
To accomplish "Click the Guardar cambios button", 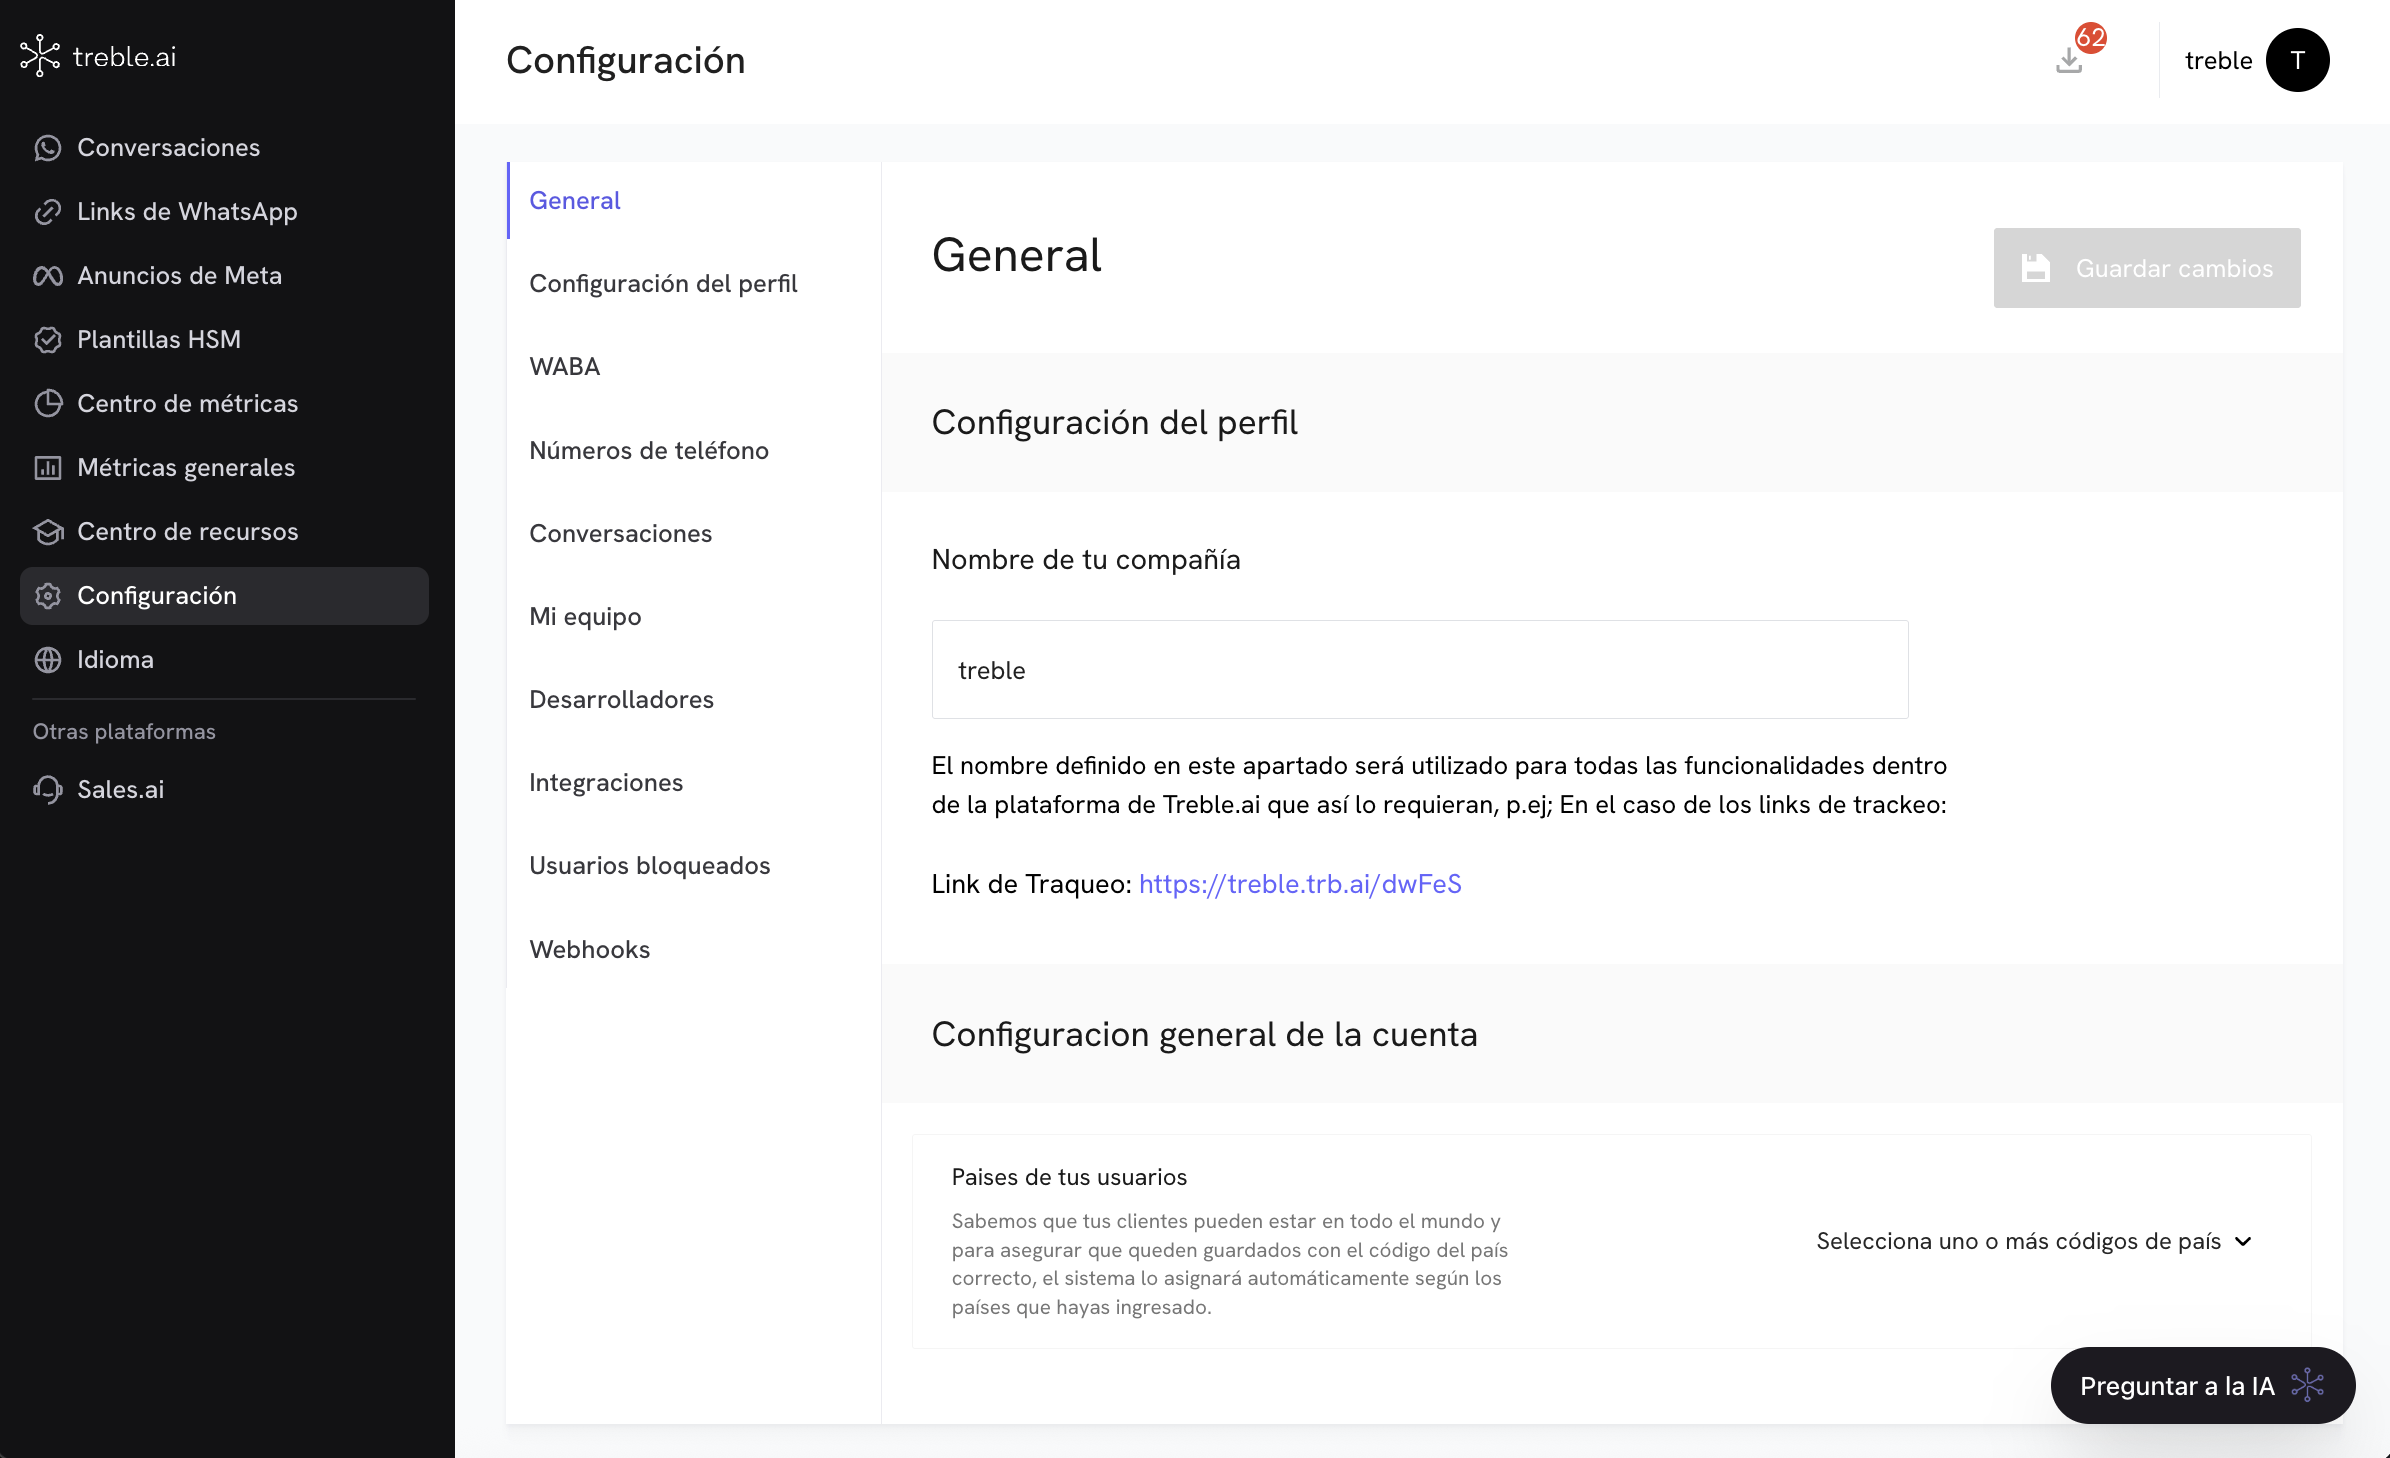I will click(2146, 268).
